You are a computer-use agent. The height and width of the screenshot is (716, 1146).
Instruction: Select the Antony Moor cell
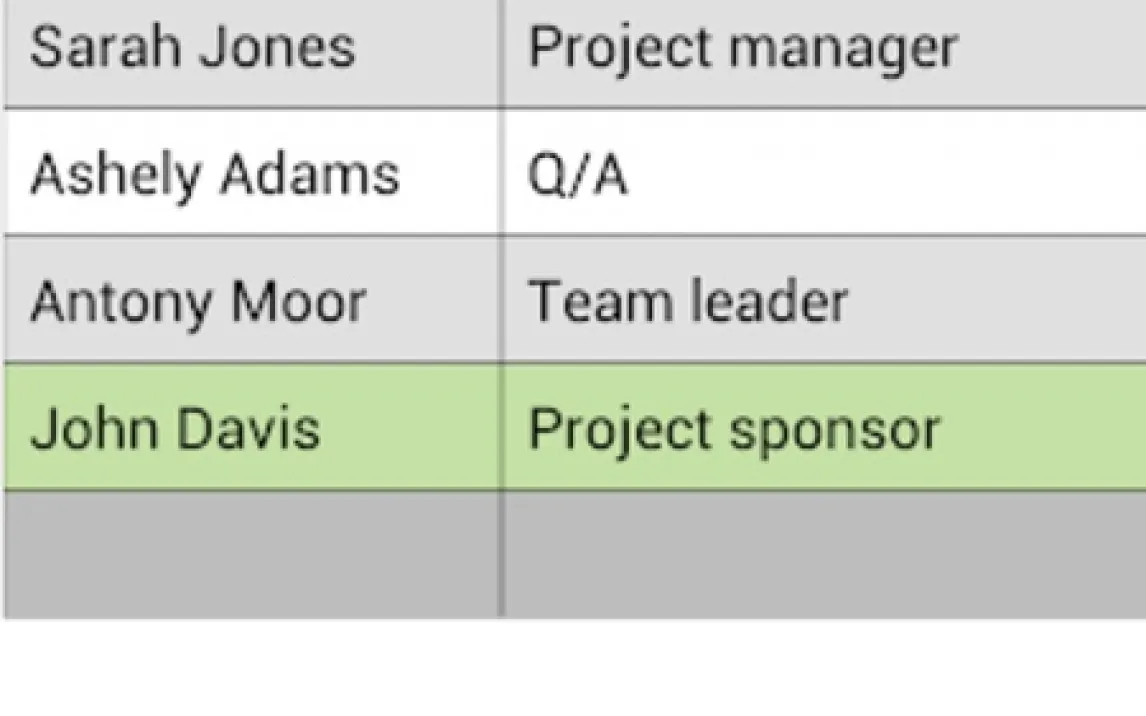click(x=250, y=301)
